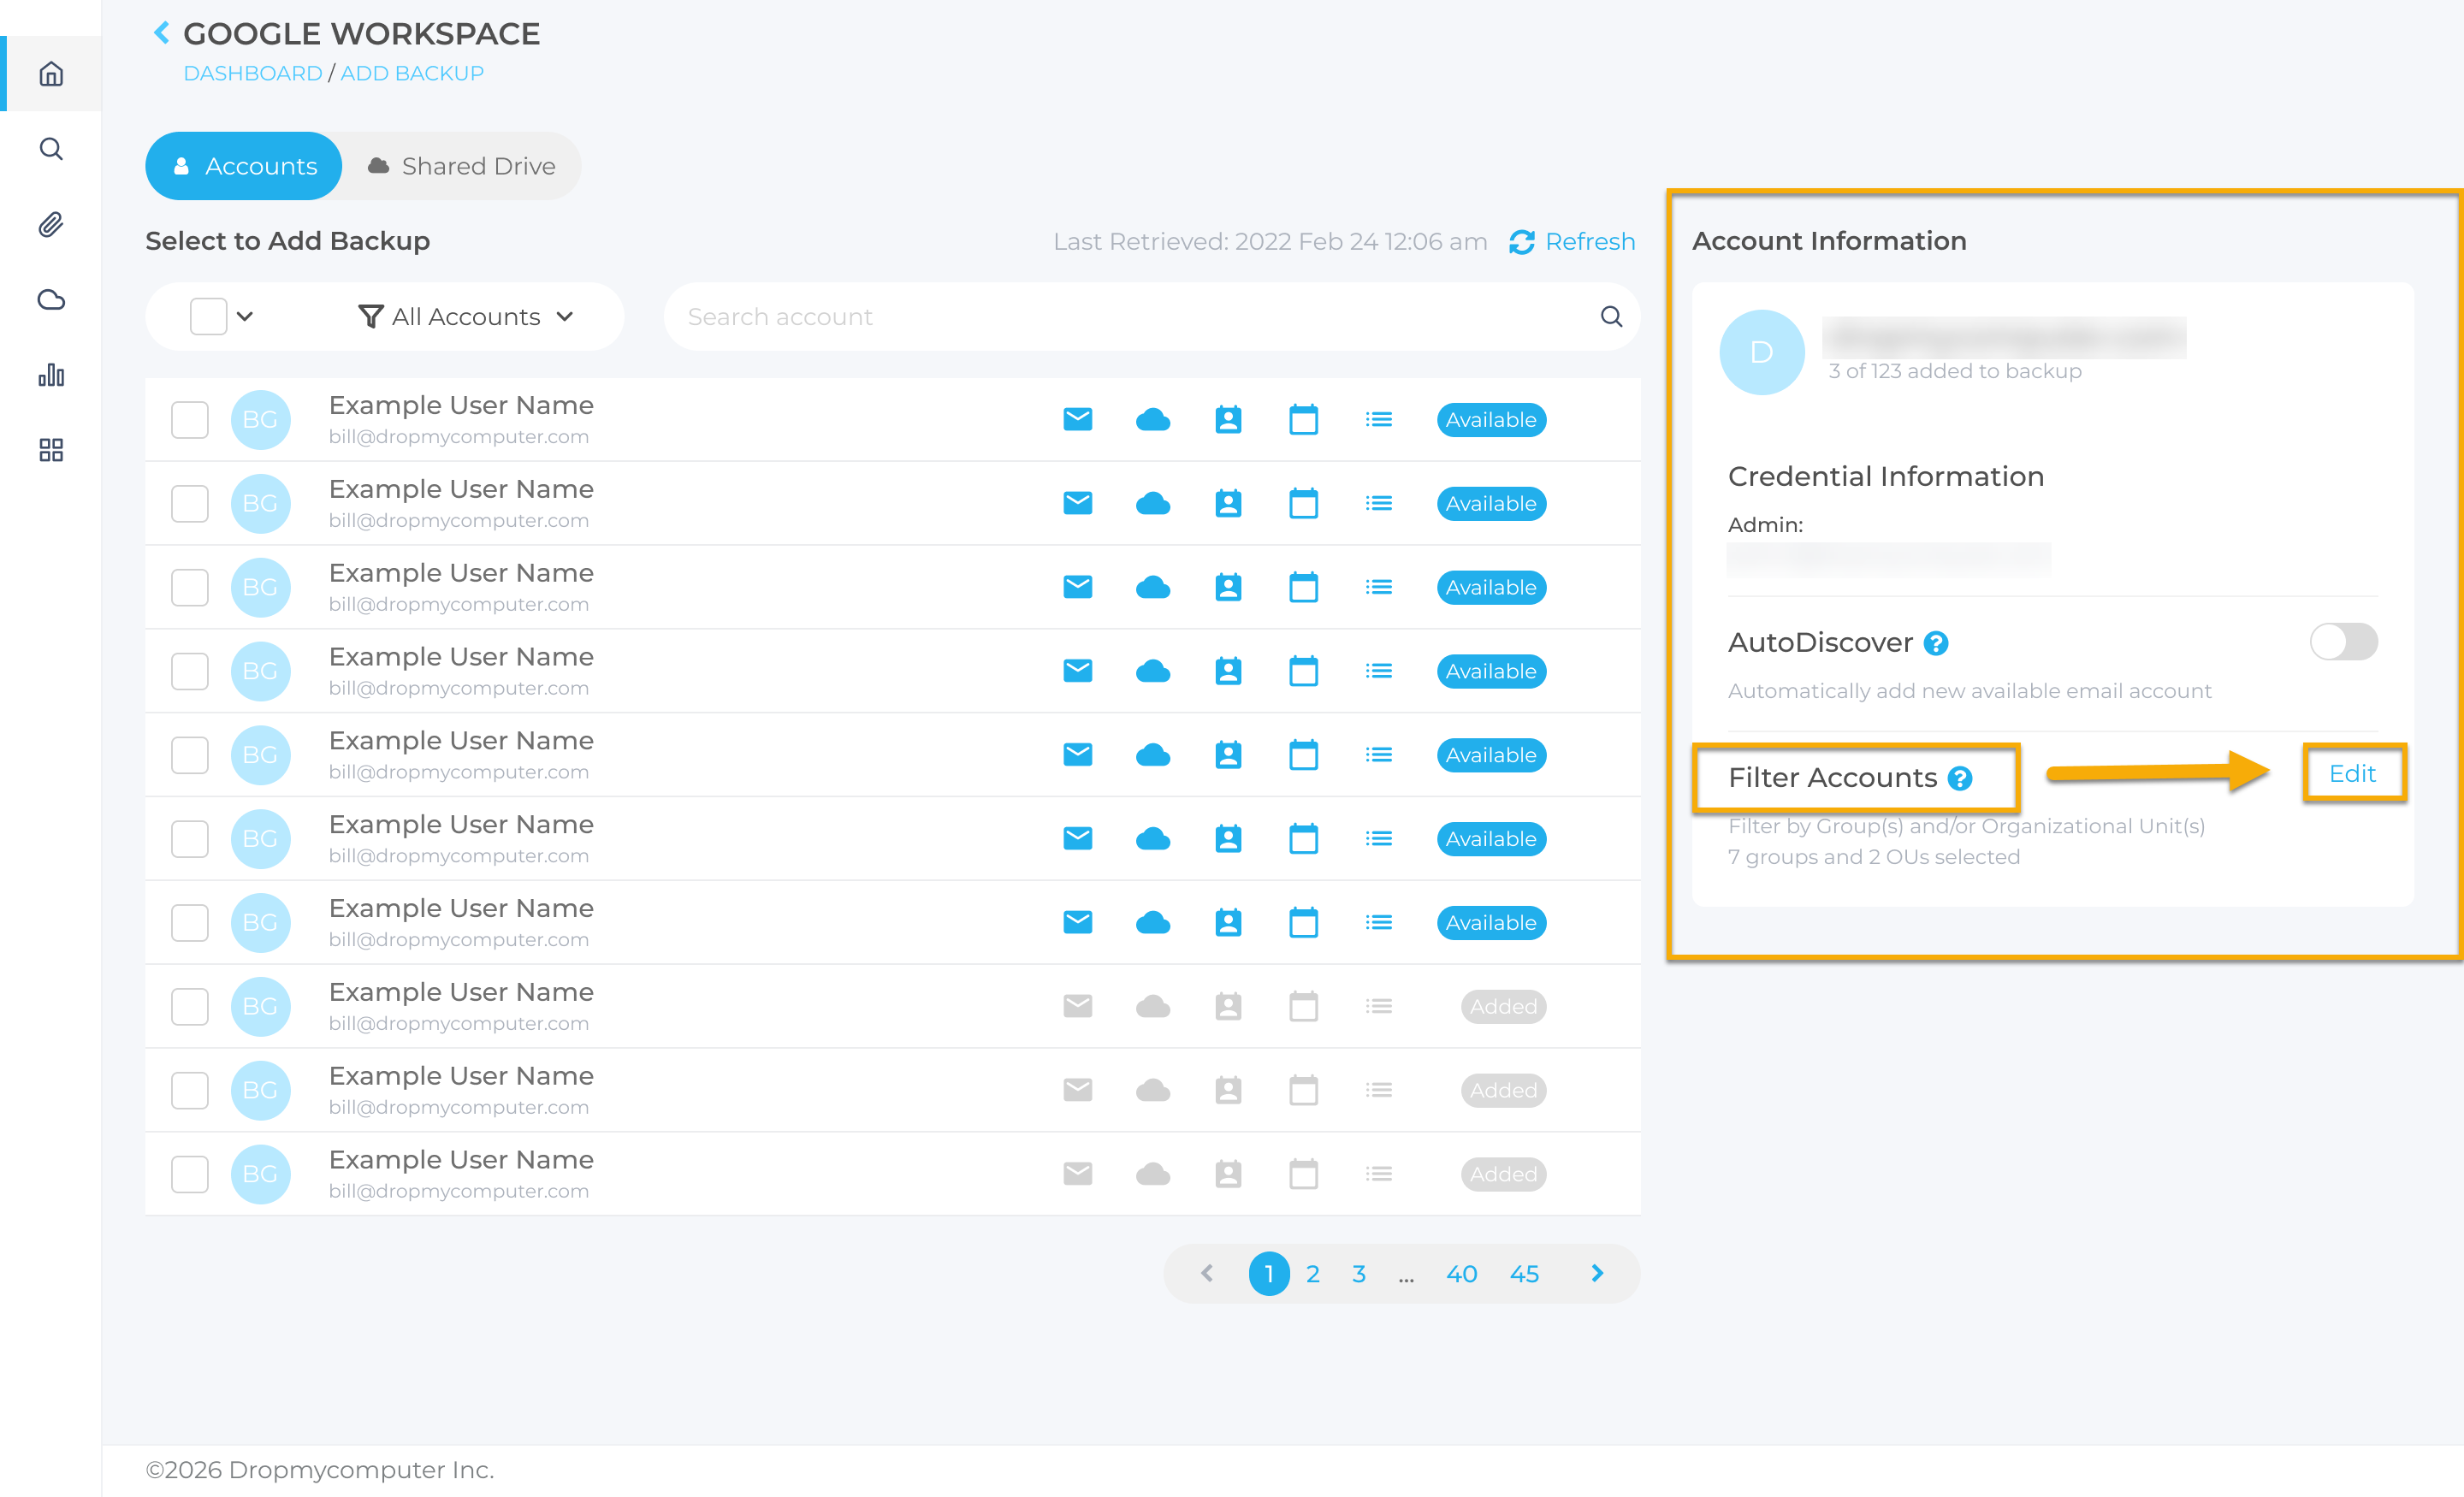Go to the next page with the right pagination arrow
Screen dimensions: 2464x1497
click(x=1597, y=1273)
